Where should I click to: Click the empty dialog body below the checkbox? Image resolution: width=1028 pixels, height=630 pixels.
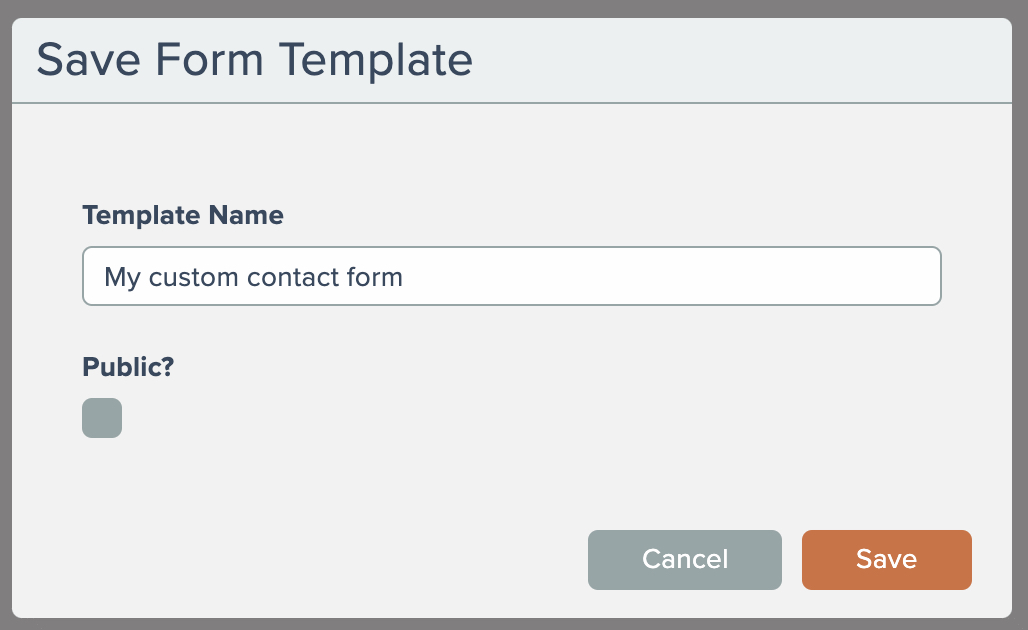[x=300, y=490]
